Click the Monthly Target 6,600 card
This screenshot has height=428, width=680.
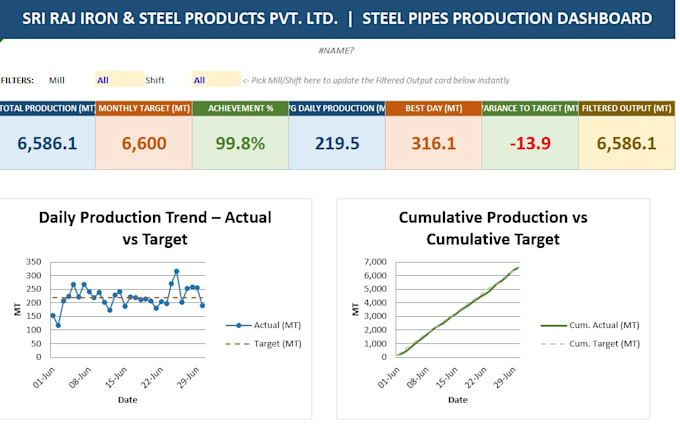(144, 143)
